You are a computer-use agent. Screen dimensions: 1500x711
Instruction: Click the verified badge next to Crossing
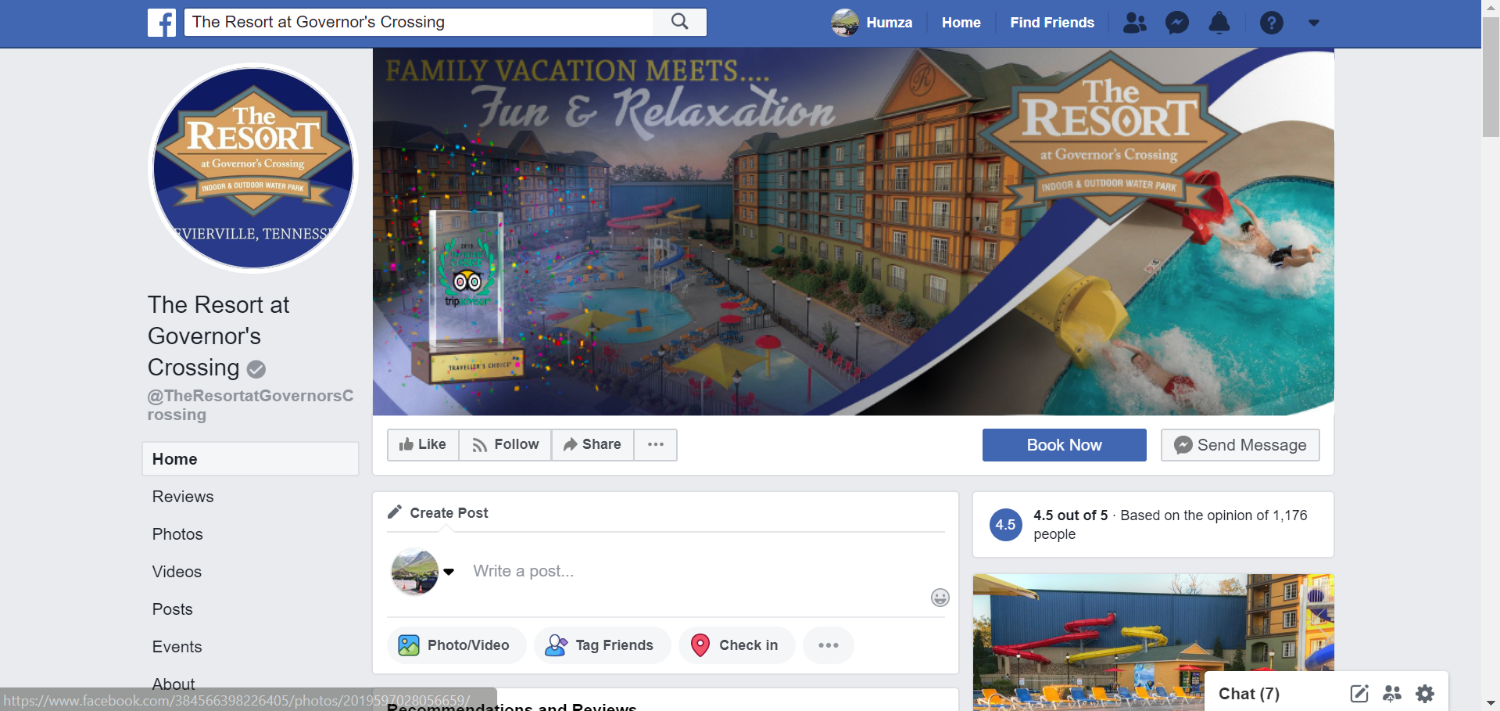coord(256,369)
